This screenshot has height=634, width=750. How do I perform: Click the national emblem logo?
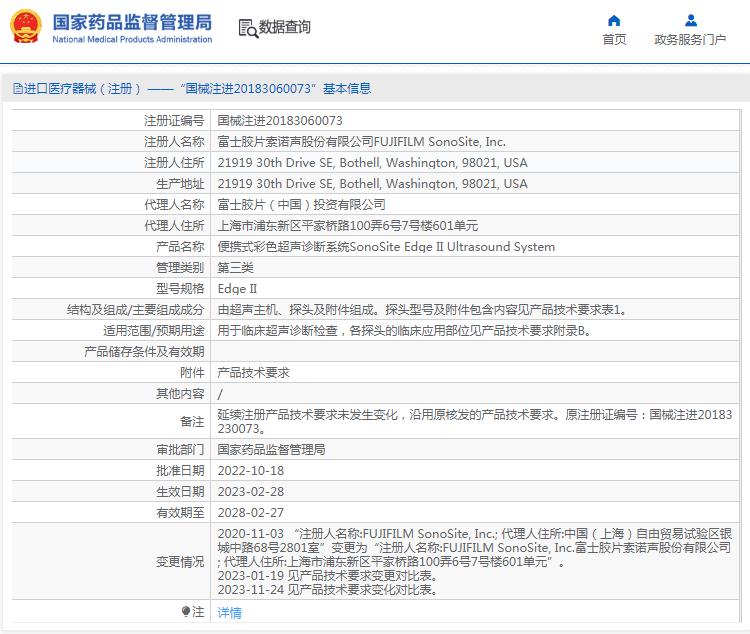[x=26, y=27]
